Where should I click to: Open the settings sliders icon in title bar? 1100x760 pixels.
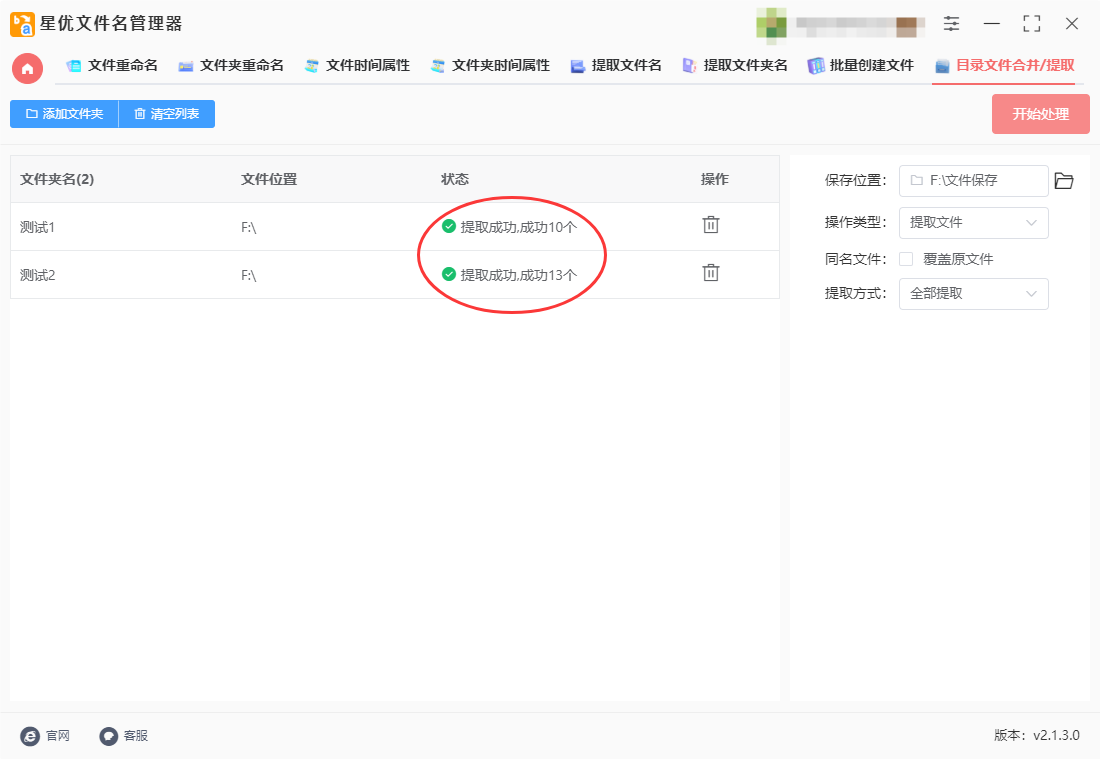[951, 24]
